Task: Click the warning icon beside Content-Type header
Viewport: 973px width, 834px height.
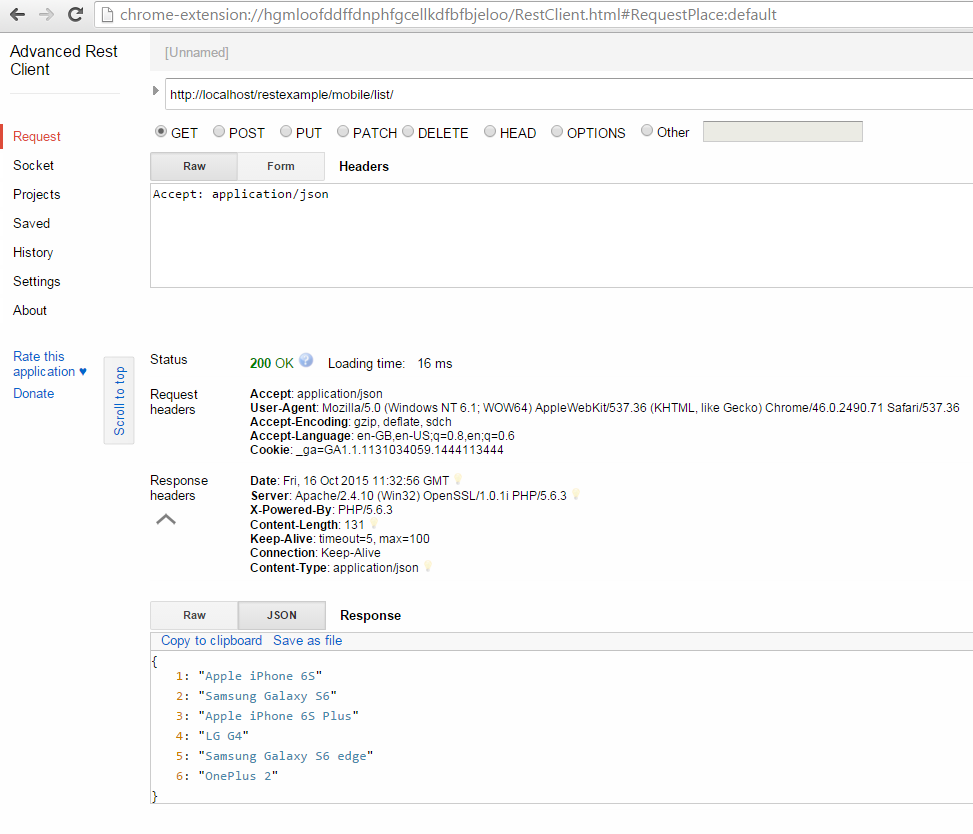Action: click(x=427, y=567)
